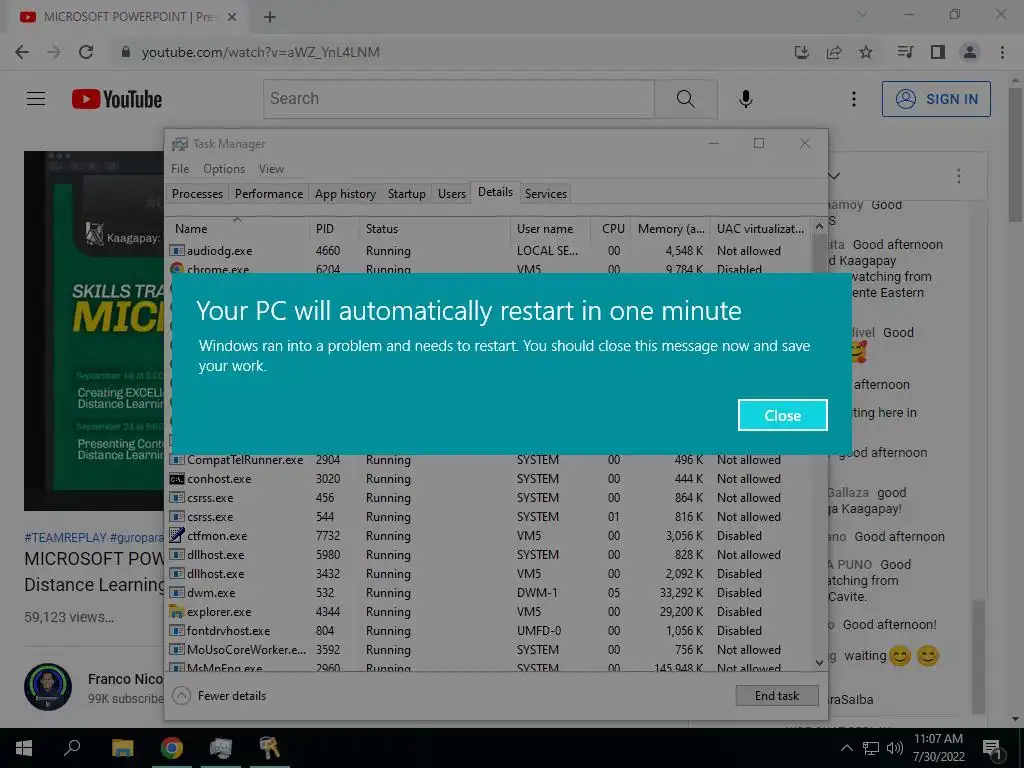
Task: Close the MICROSOFT POWERPOINT tab
Action: 232,17
